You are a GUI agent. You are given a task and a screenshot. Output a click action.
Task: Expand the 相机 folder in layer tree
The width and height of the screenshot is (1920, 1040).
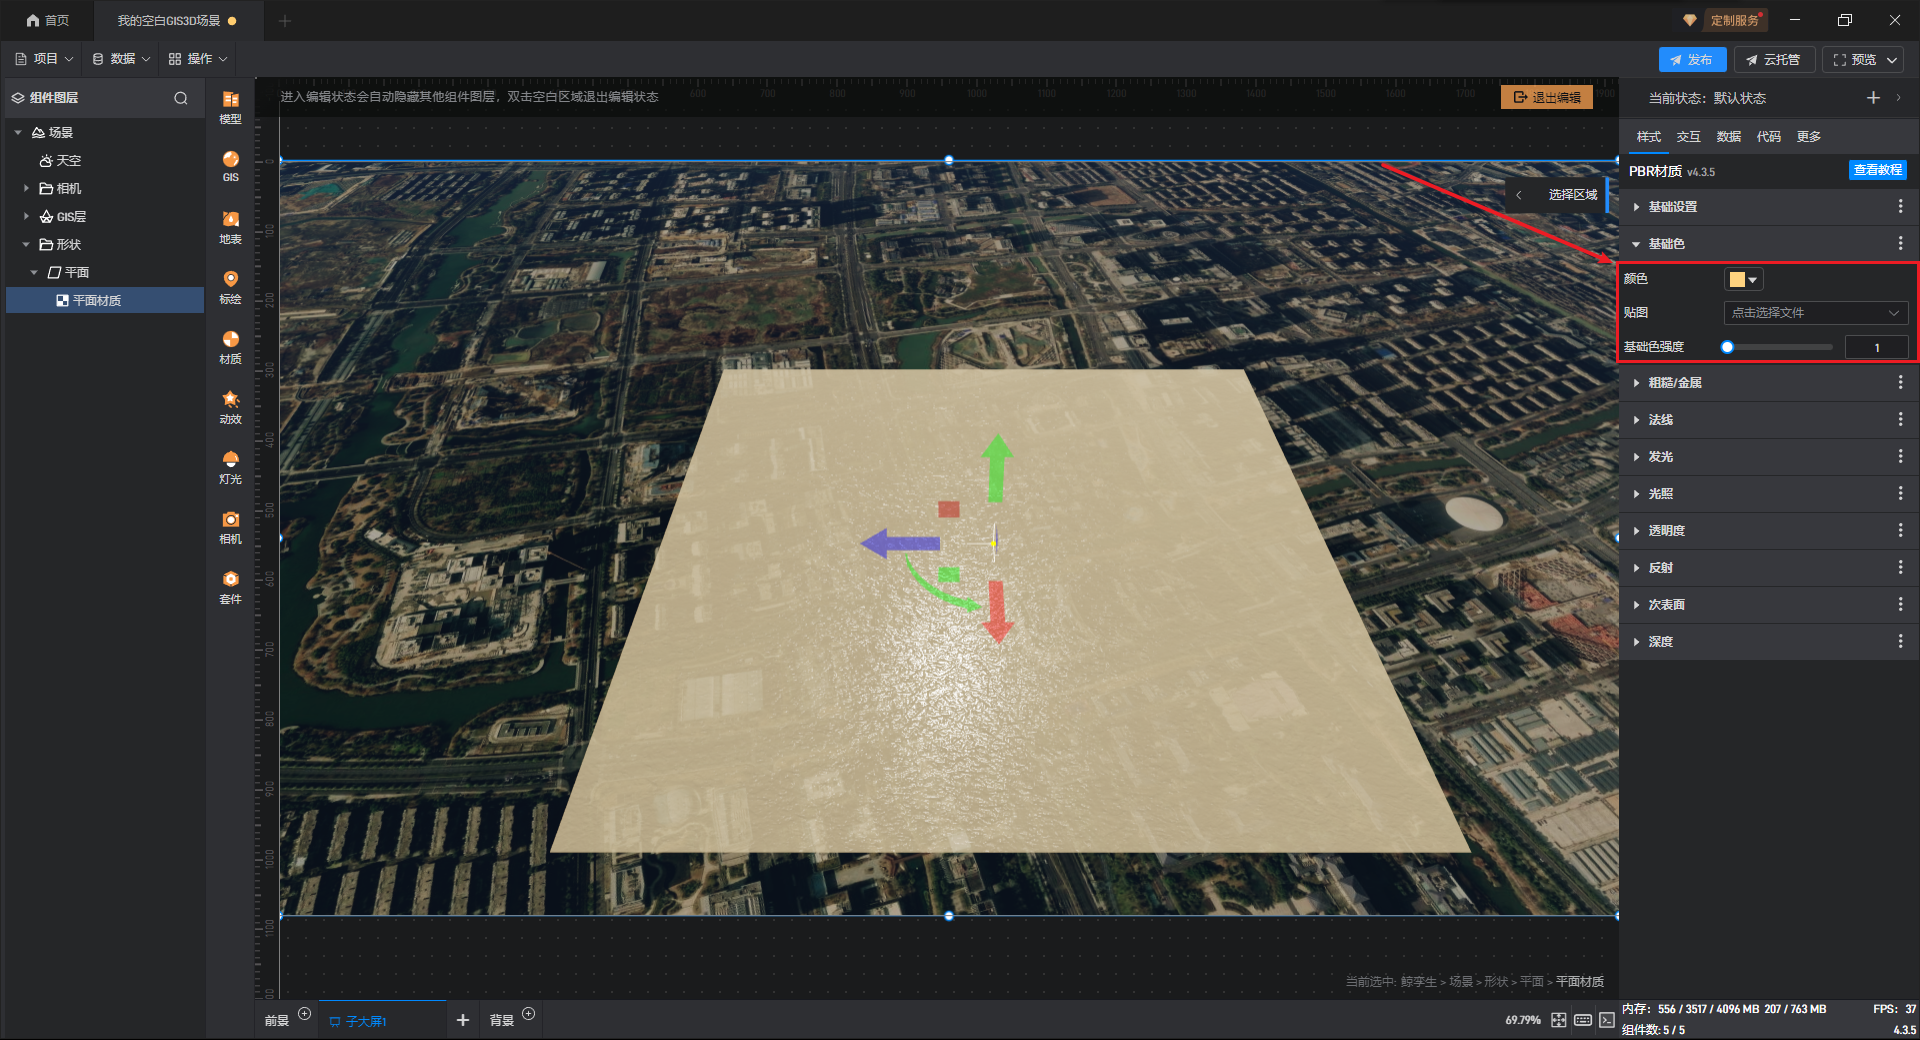[26, 188]
